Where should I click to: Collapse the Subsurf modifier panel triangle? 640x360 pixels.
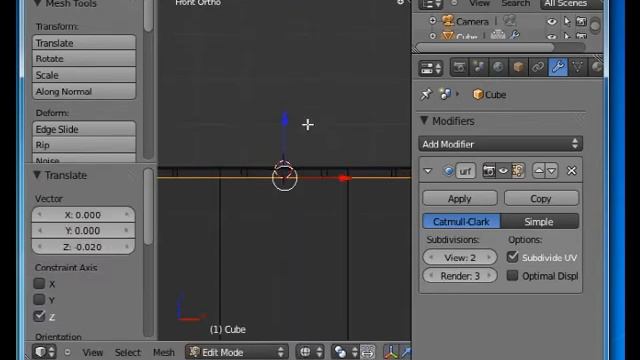(428, 171)
